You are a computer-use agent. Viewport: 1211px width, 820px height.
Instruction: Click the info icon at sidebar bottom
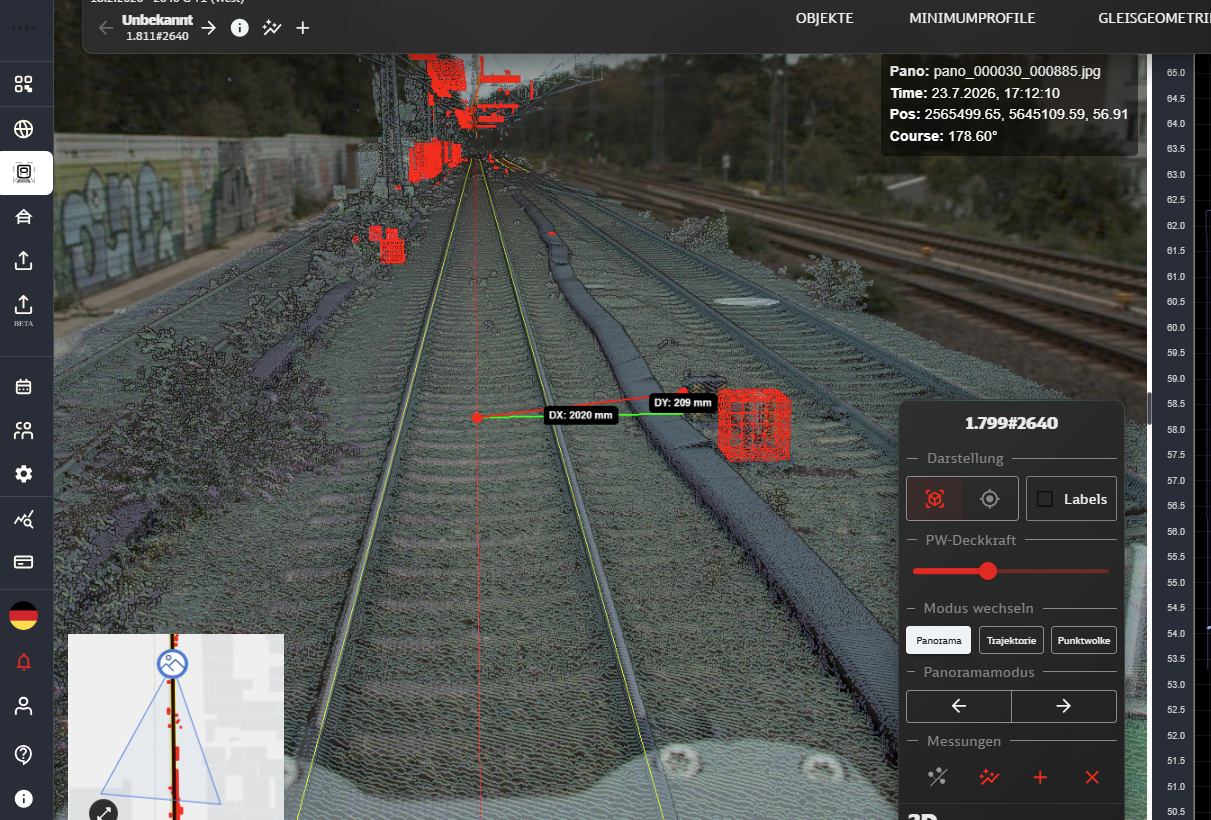pos(24,799)
